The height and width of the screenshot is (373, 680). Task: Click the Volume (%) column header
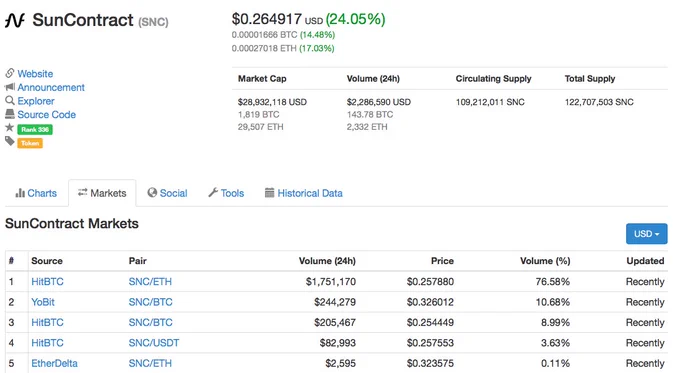(545, 261)
